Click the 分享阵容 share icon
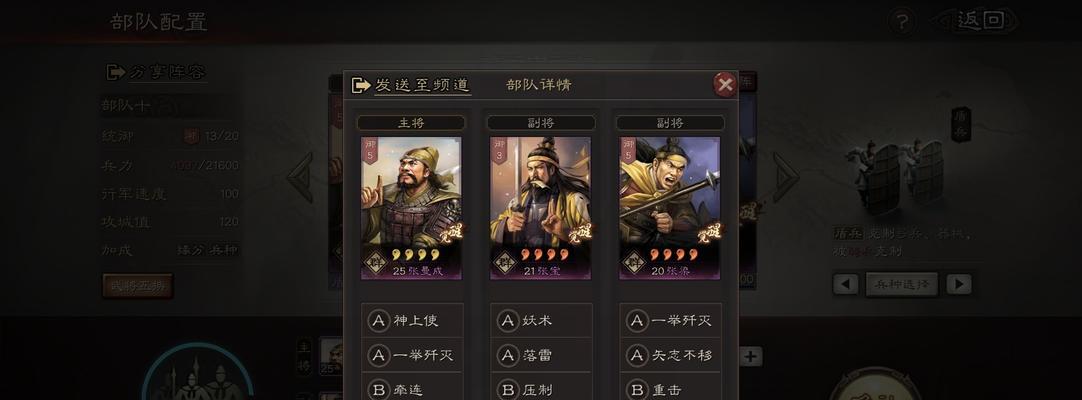The width and height of the screenshot is (1082, 400). [x=115, y=72]
